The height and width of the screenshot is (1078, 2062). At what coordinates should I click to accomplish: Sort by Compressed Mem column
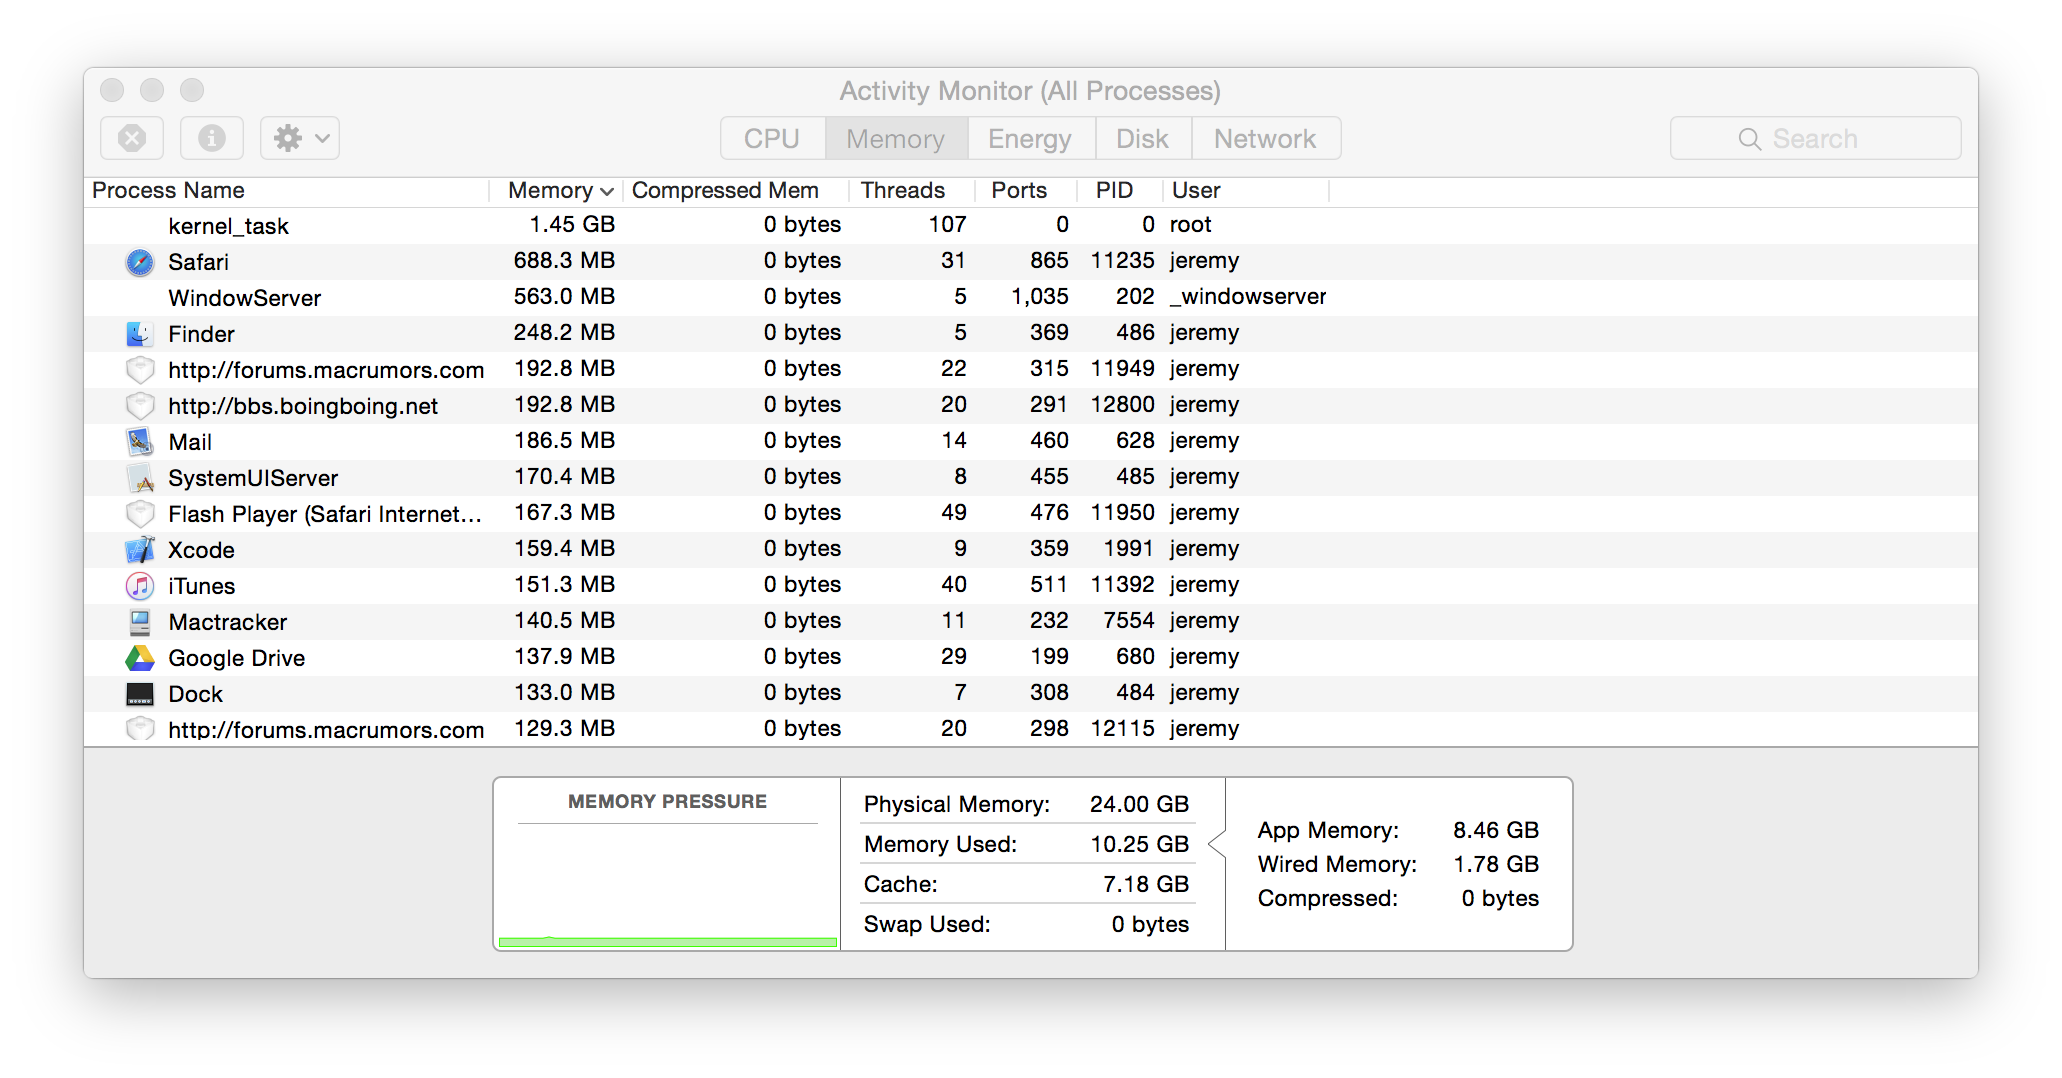735,190
